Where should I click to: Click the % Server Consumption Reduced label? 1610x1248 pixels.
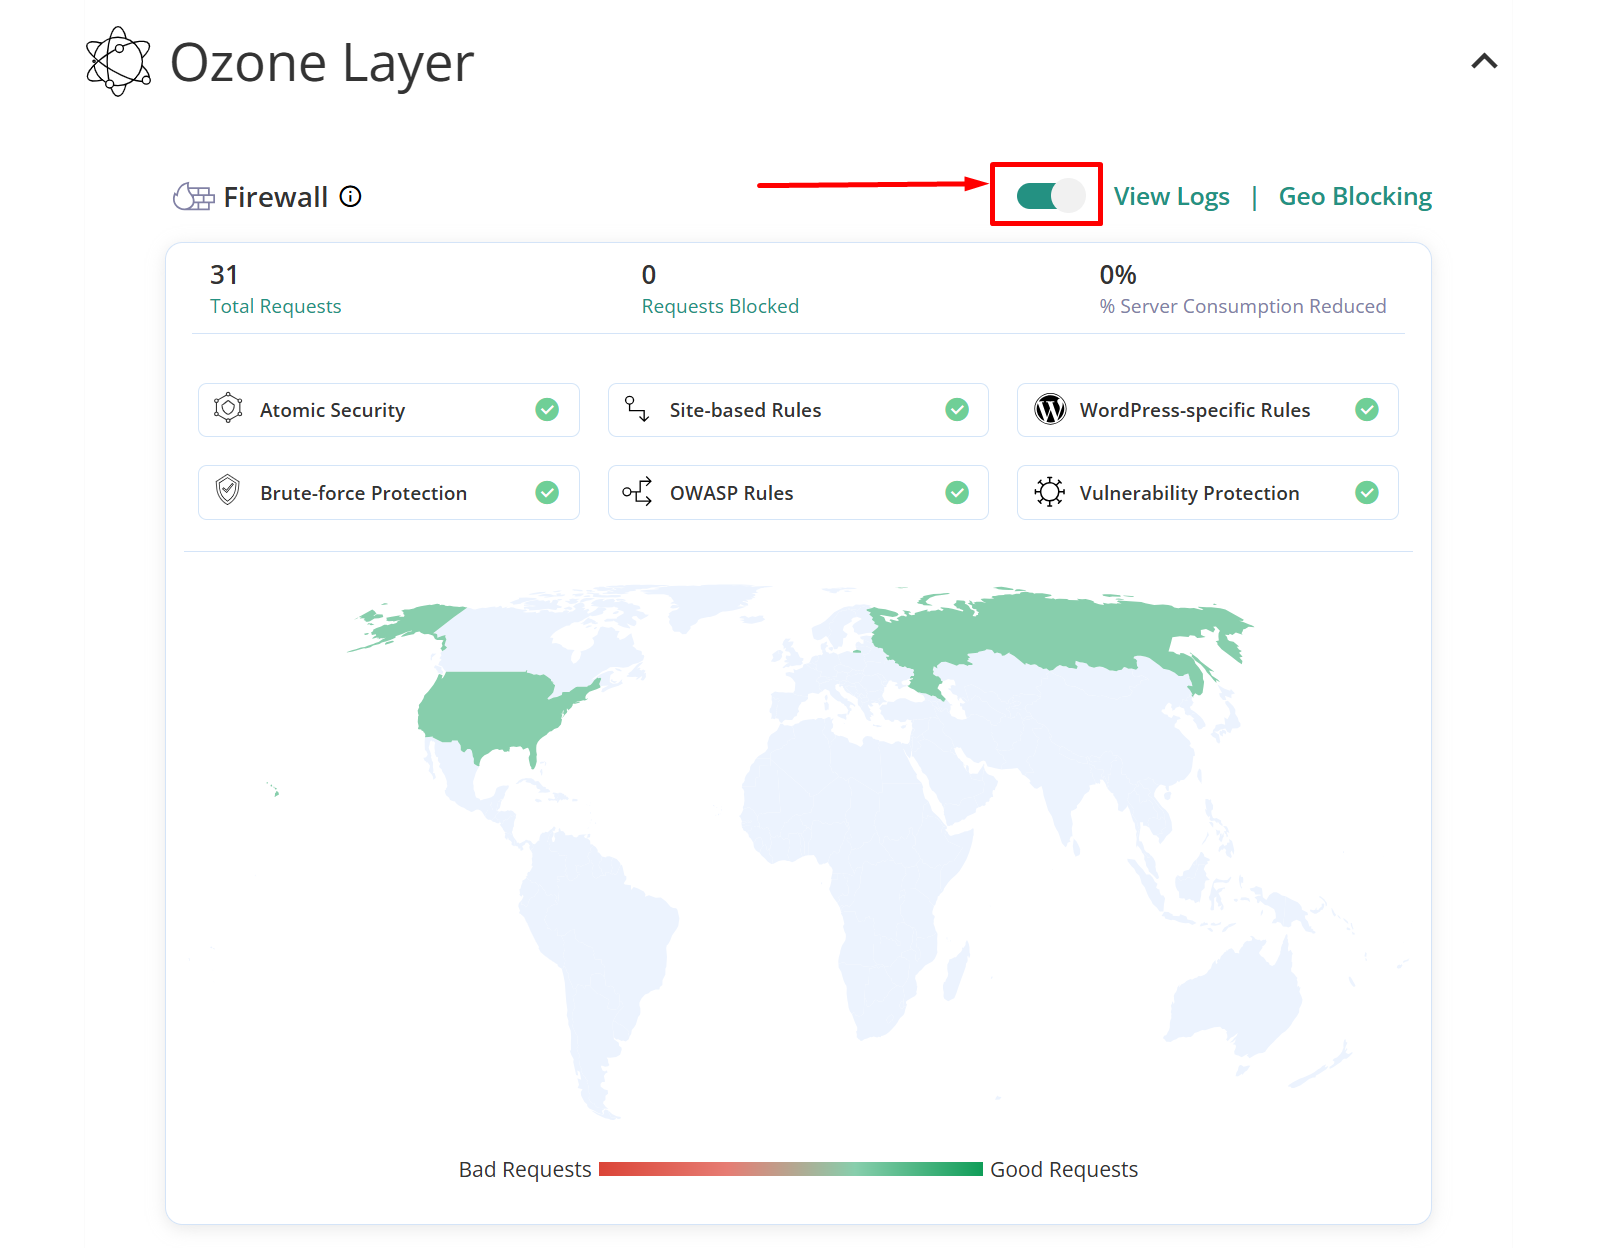[x=1243, y=306]
